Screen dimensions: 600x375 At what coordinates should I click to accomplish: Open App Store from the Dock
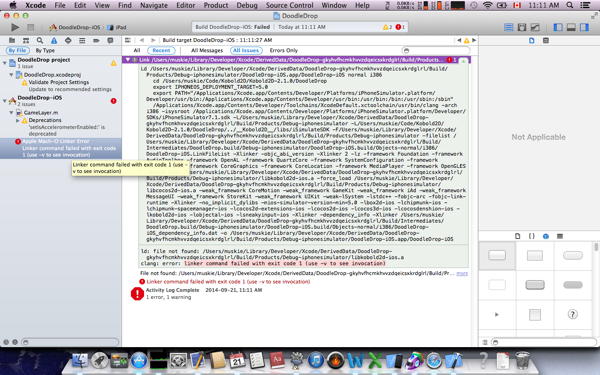coord(139,360)
